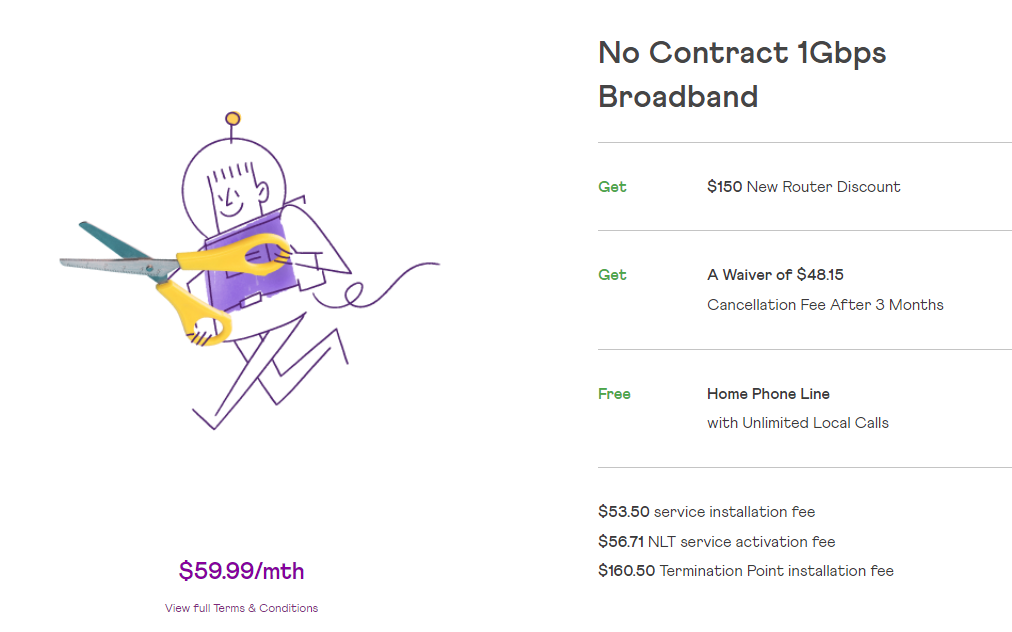Click the $150 New Router Discount text
Screen dimensions: 1012x632
click(803, 187)
